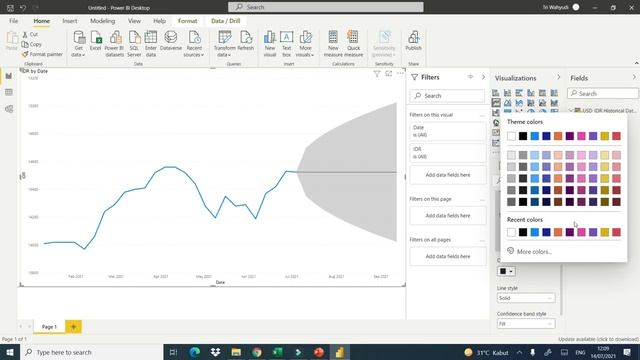Create a New measure
The height and width of the screenshot is (360, 640).
333,43
